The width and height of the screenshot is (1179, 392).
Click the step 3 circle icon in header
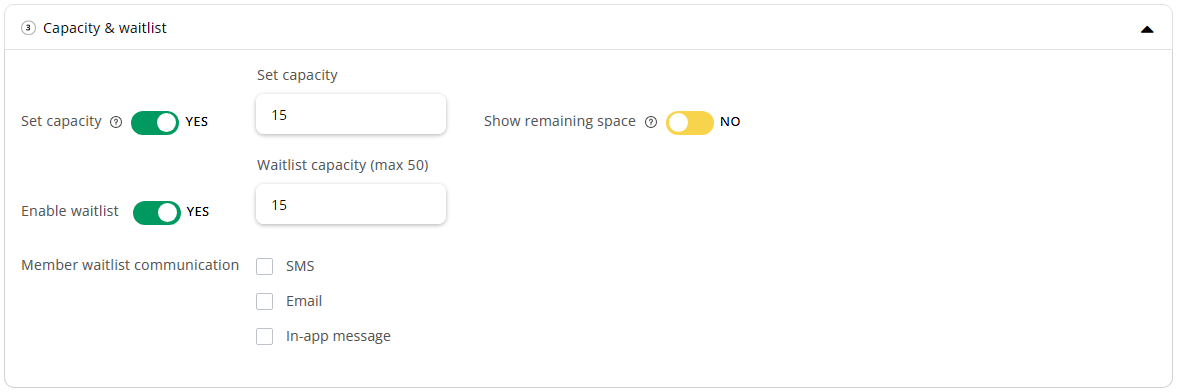click(x=29, y=28)
